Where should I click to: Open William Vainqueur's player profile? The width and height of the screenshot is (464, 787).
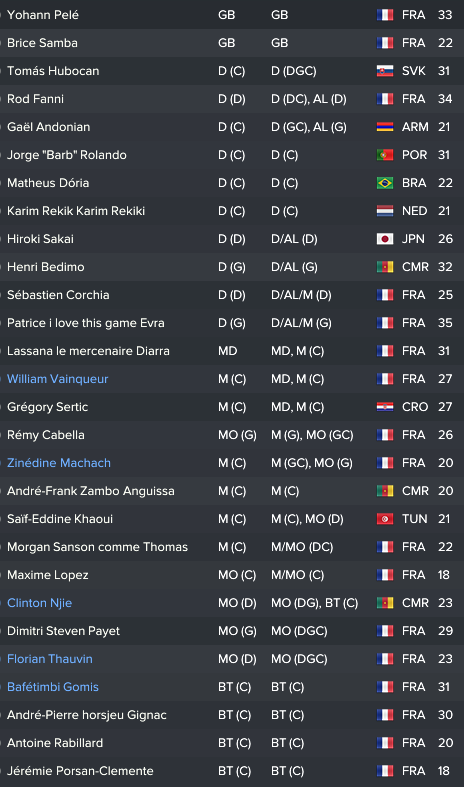coord(57,379)
